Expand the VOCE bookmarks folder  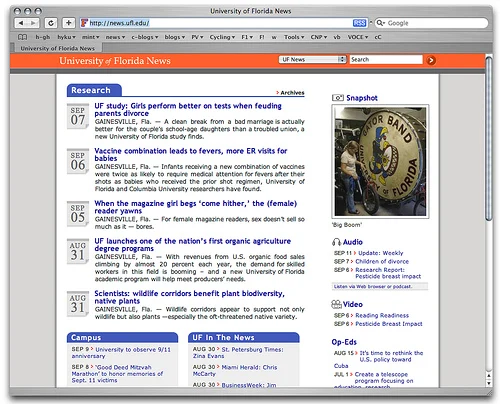[x=358, y=37]
